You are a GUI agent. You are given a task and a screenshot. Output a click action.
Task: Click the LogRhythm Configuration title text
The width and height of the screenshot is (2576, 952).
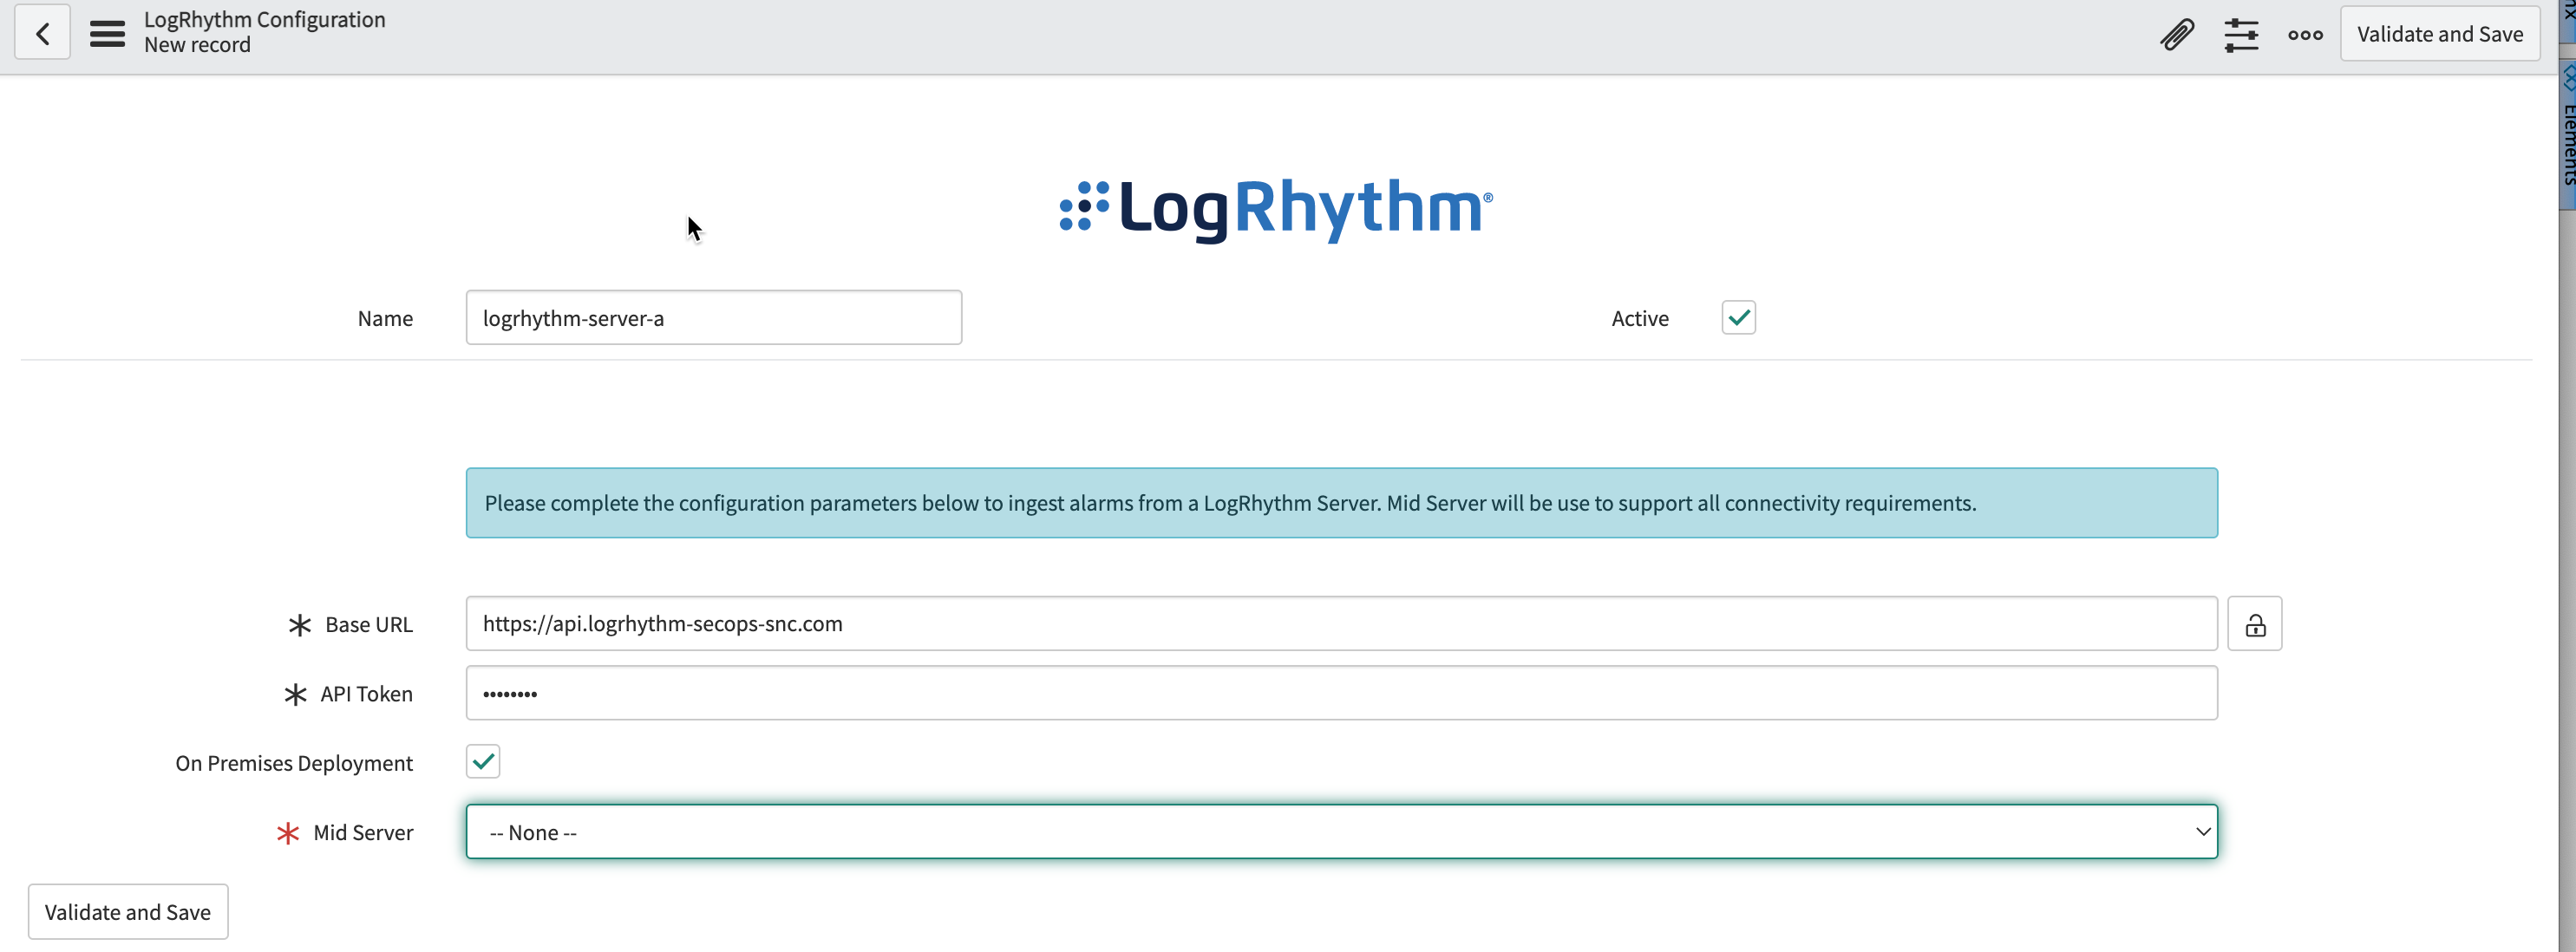(264, 20)
